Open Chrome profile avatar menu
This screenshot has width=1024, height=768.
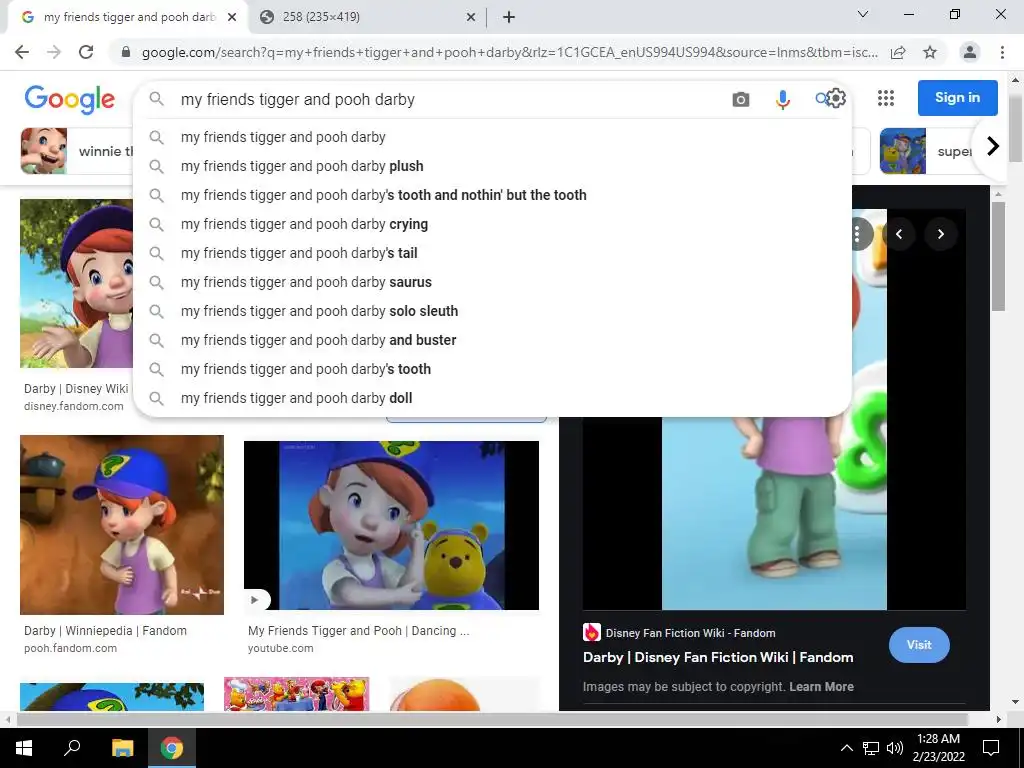tap(970, 52)
